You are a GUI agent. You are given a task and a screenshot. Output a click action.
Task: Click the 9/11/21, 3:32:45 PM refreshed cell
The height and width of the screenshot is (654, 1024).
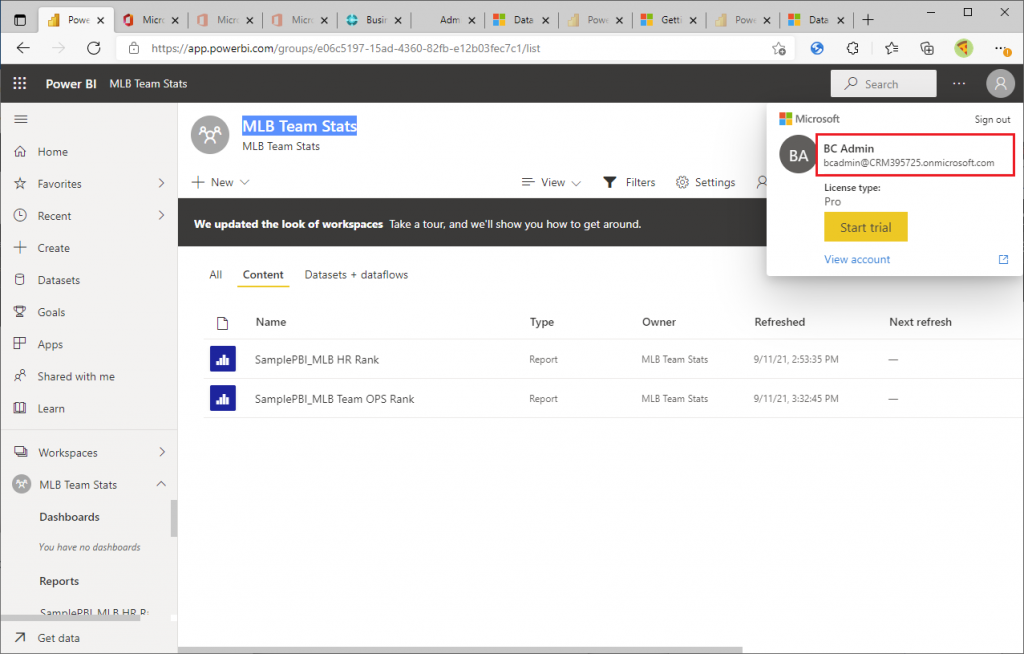[x=795, y=399]
